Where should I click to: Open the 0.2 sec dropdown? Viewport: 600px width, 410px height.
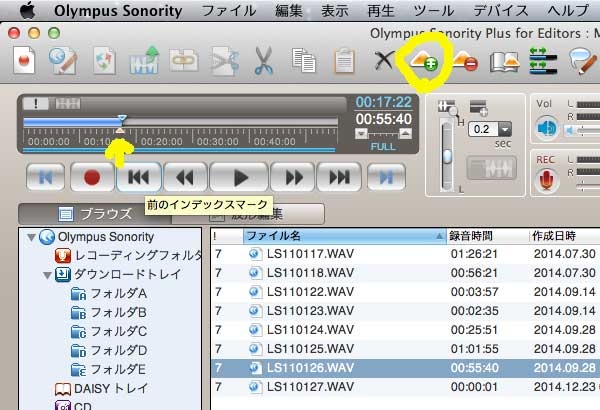504,129
